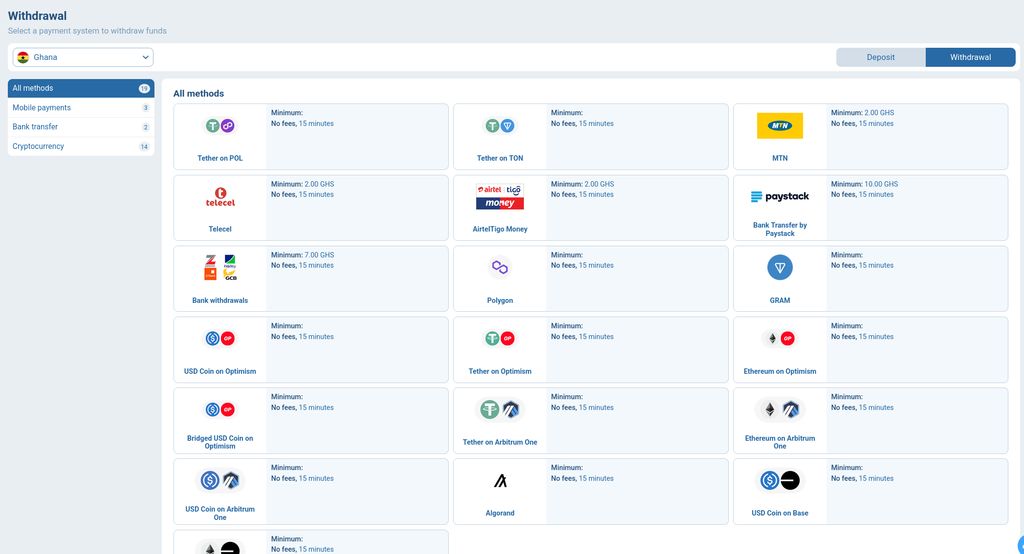Switch to the Deposit tab

[880, 57]
